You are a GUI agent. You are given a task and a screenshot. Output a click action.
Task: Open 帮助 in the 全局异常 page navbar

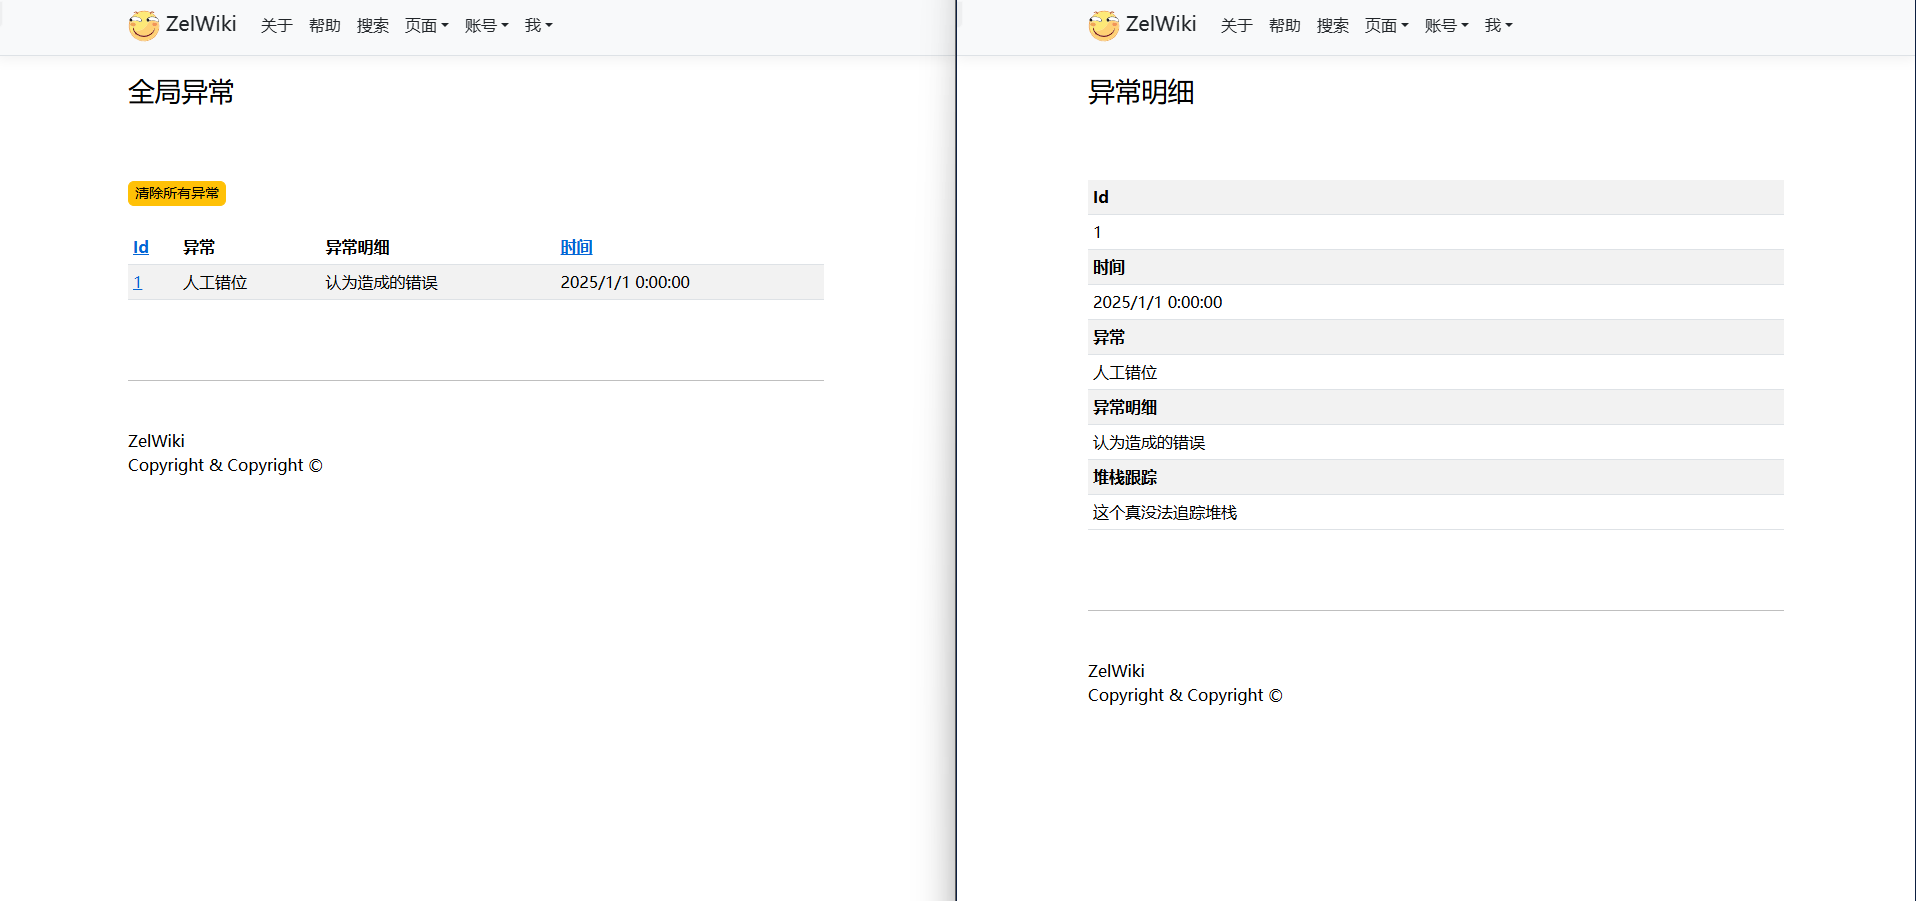324,26
